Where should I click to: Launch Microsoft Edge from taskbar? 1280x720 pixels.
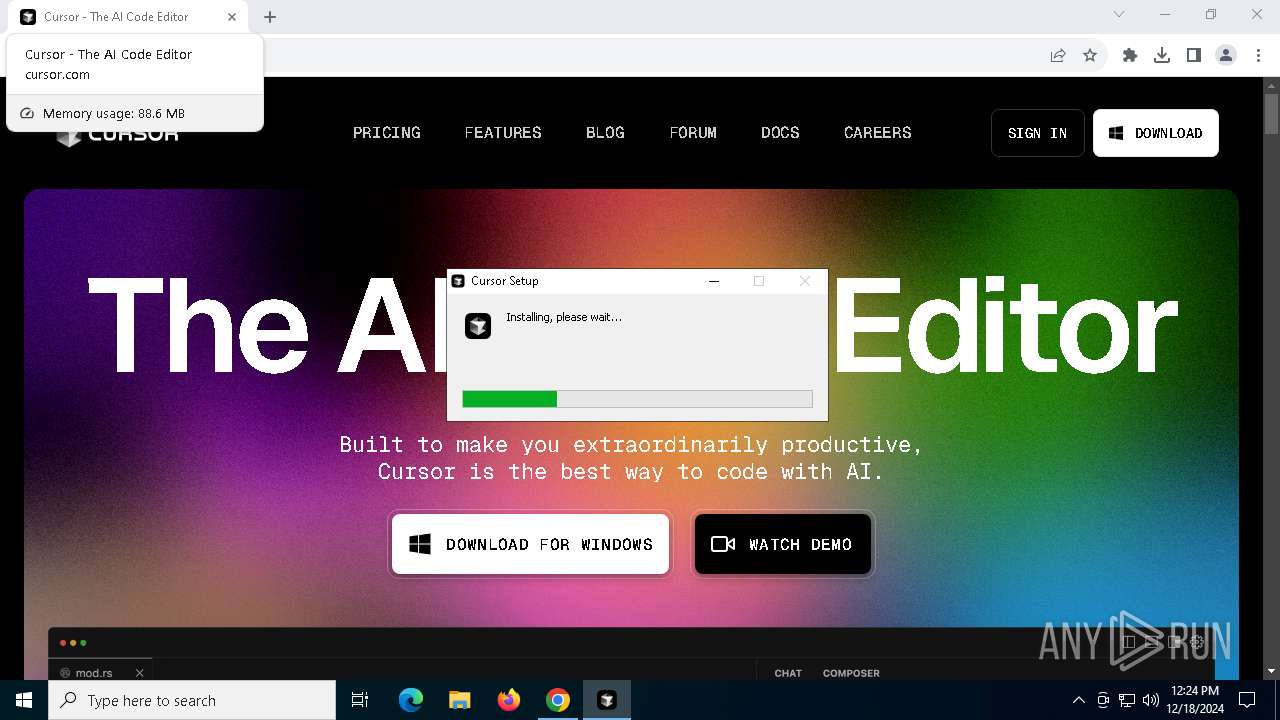point(411,700)
